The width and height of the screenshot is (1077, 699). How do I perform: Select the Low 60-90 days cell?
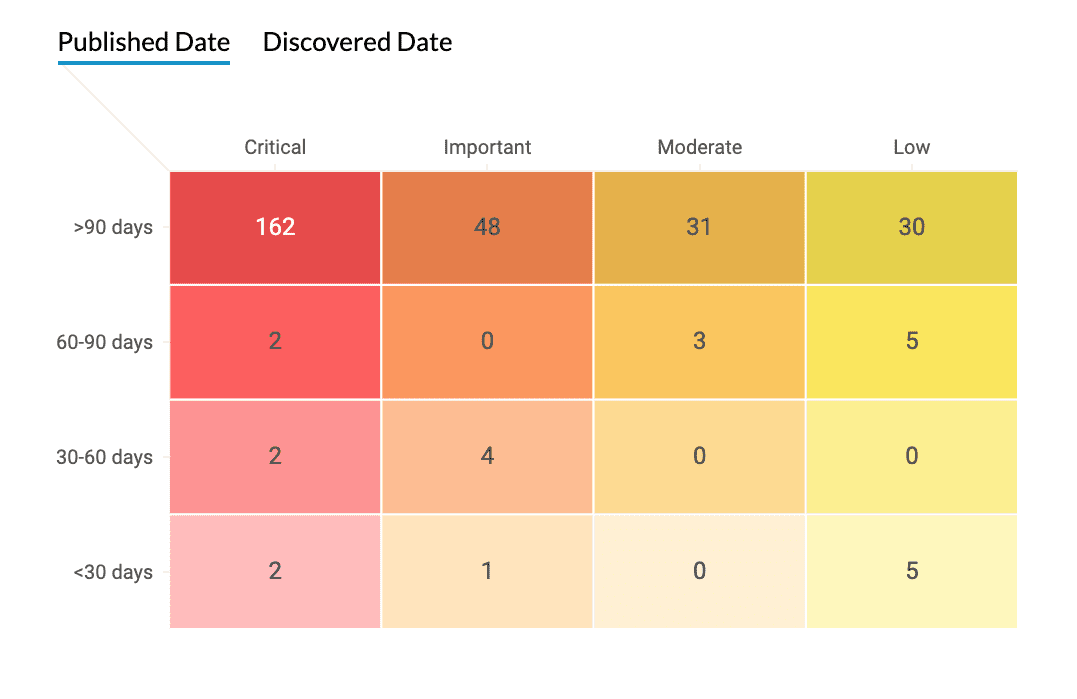911,342
